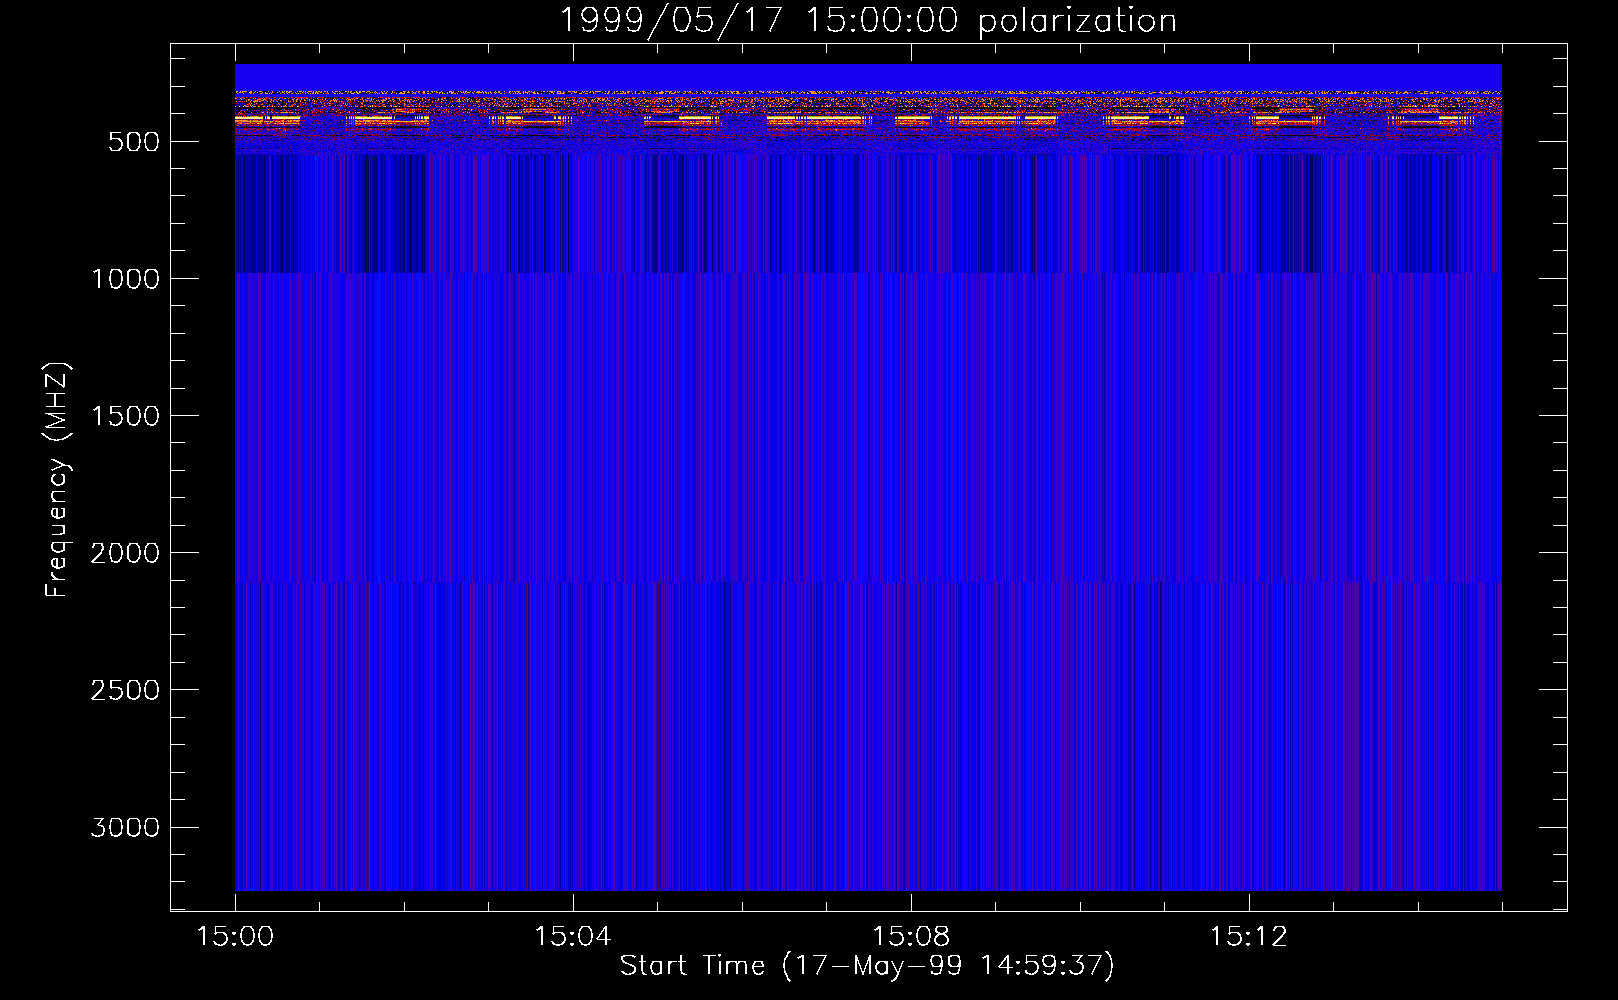Click the 500 frequency tick label

134,142
